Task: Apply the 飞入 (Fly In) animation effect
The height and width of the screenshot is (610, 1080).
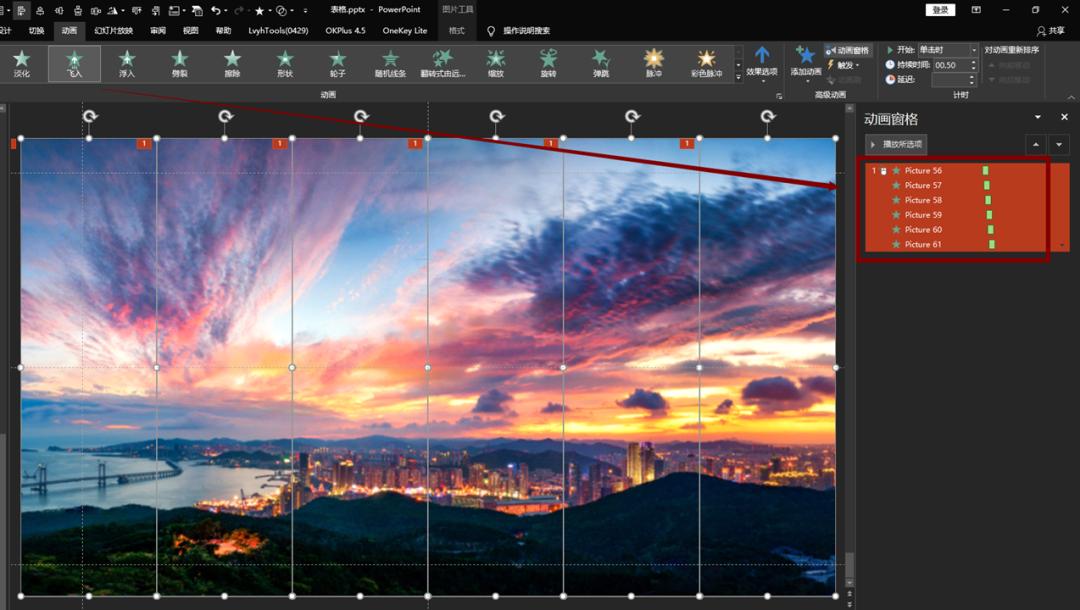Action: point(74,63)
